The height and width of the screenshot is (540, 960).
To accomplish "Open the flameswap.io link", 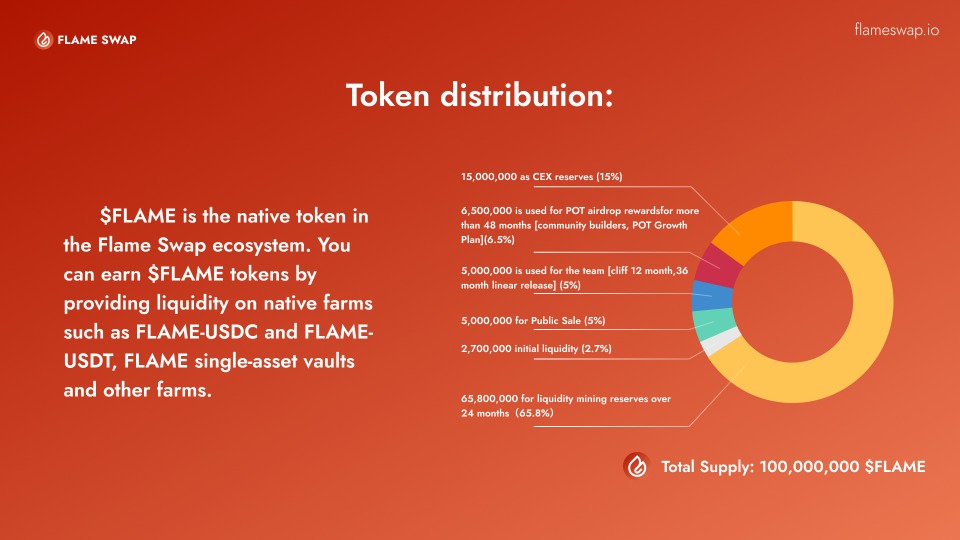I will [x=897, y=30].
